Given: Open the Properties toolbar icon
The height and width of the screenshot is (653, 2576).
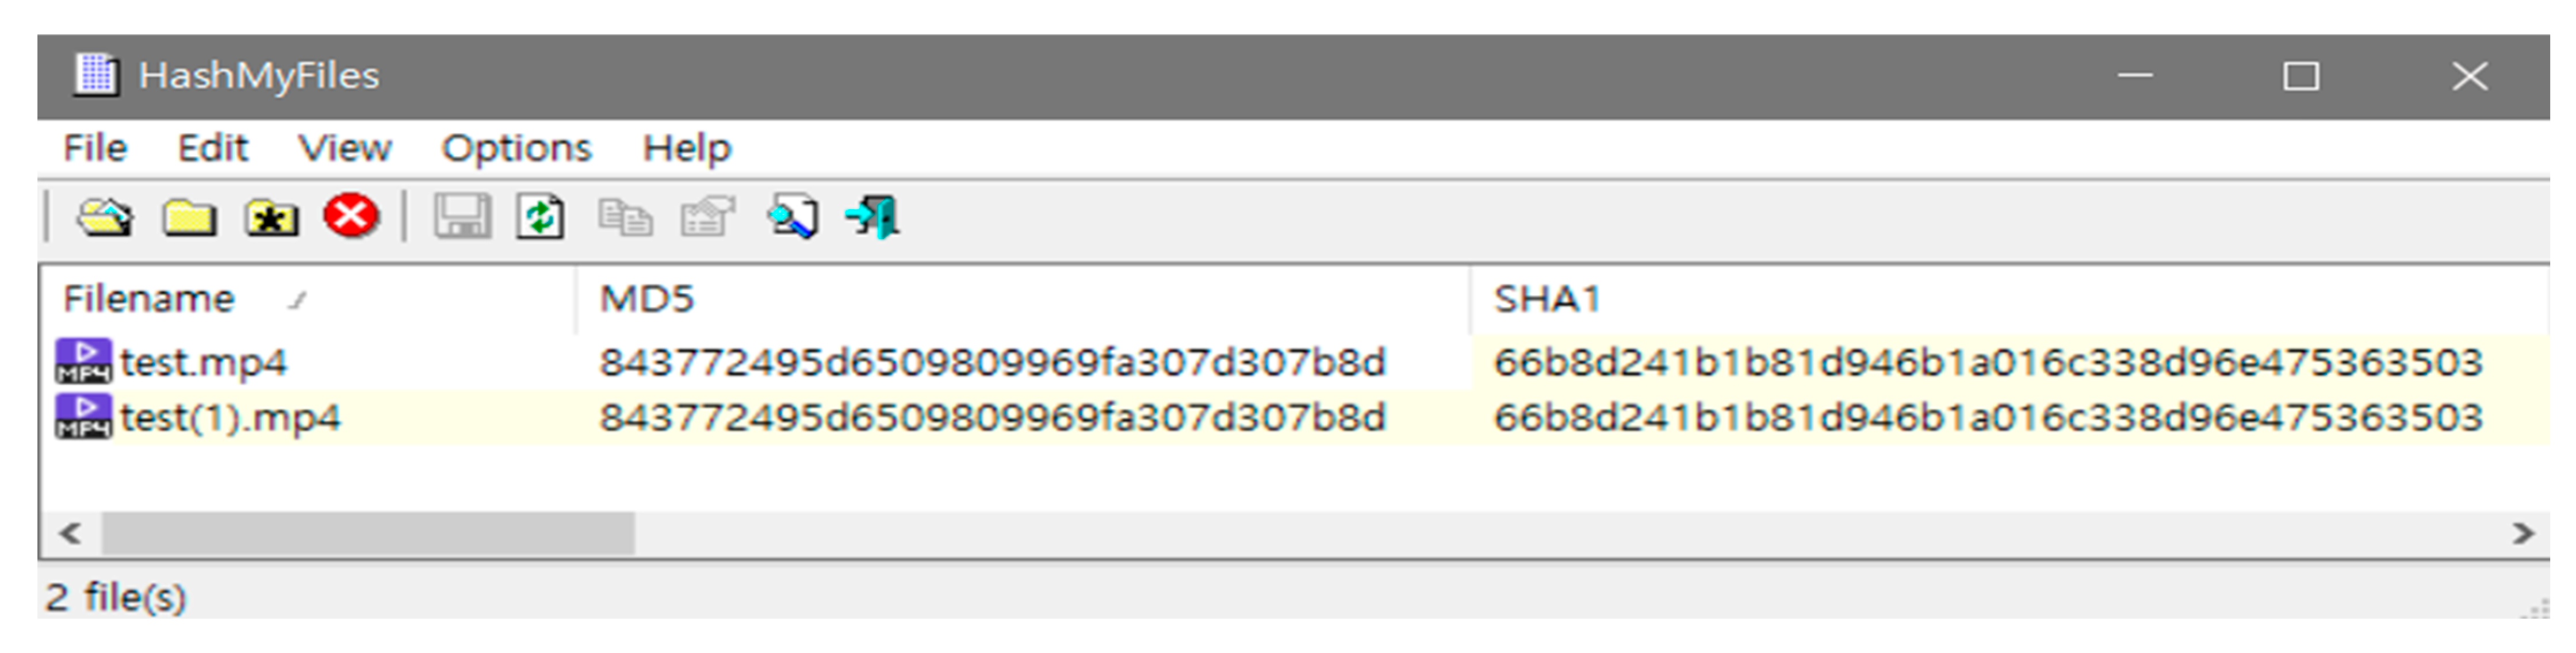Looking at the screenshot, I should 707,217.
